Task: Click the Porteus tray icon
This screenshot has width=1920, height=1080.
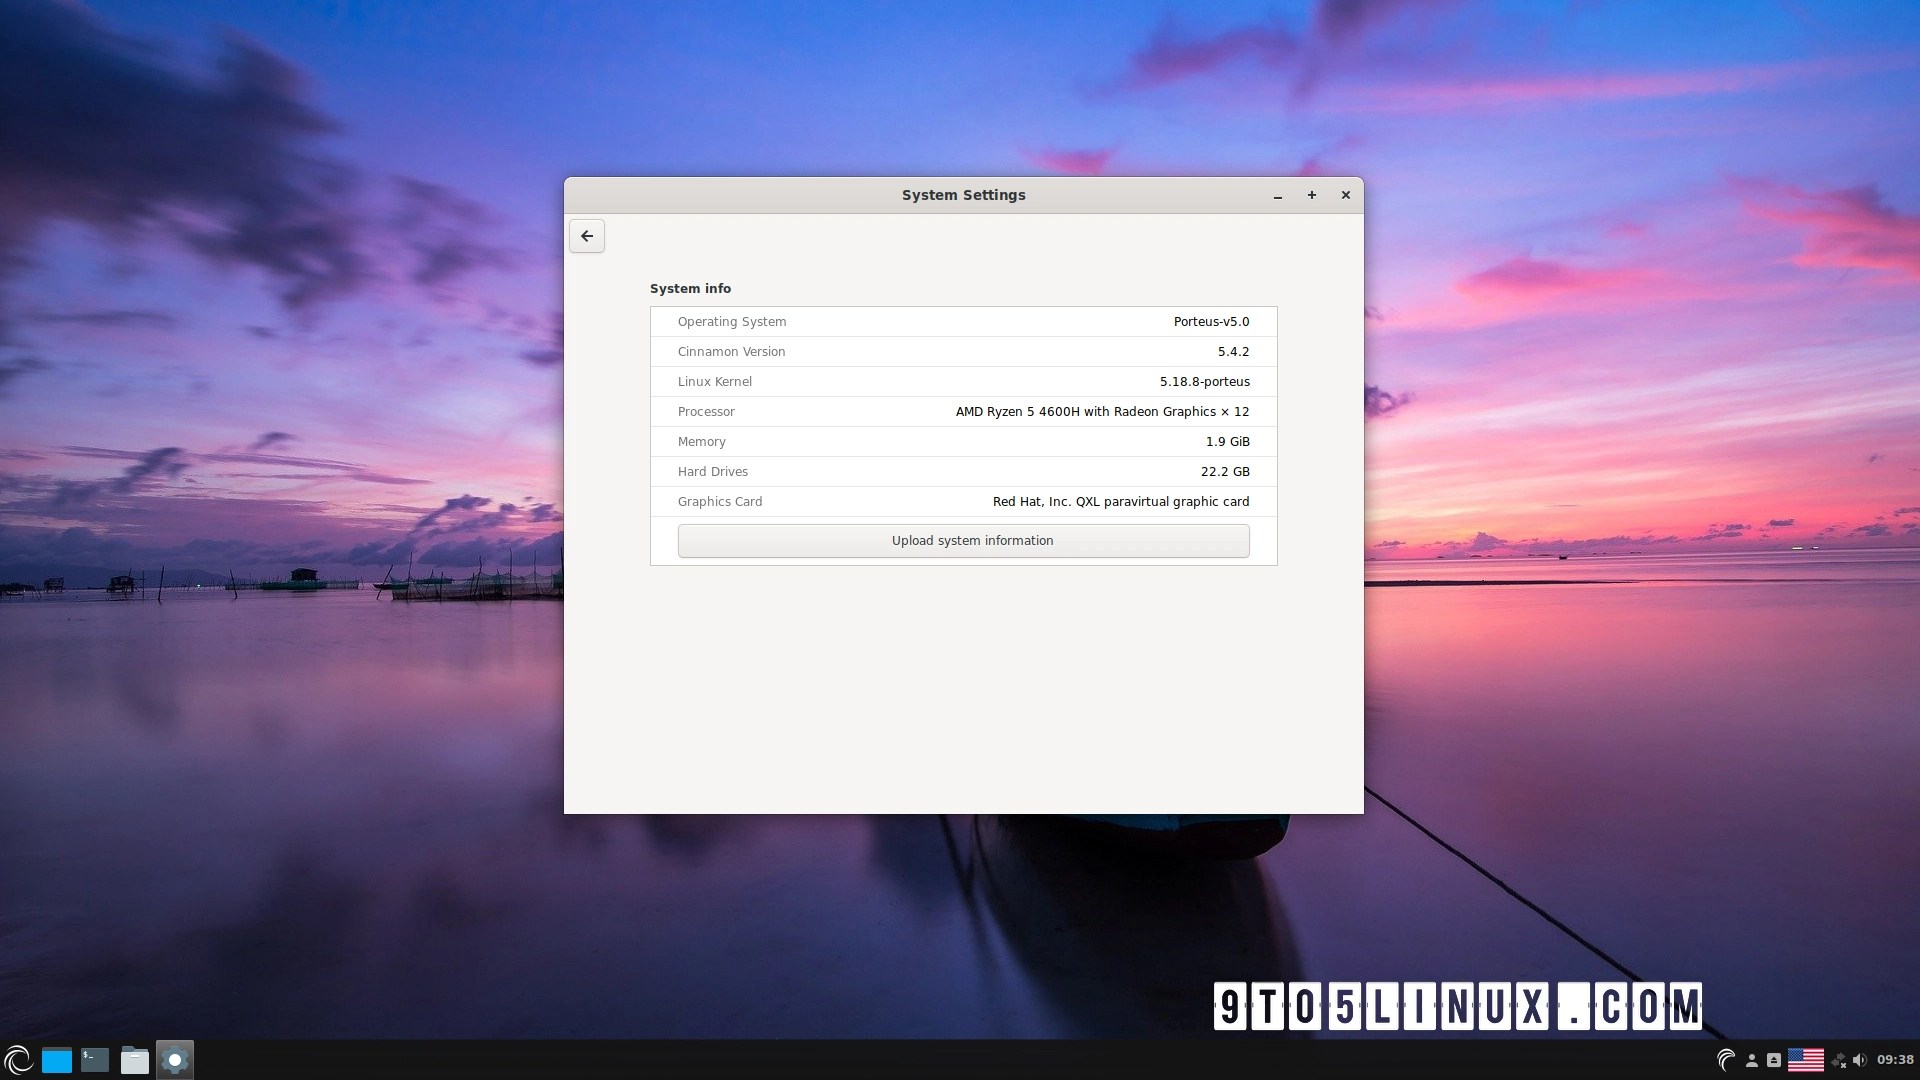Action: point(1725,1060)
